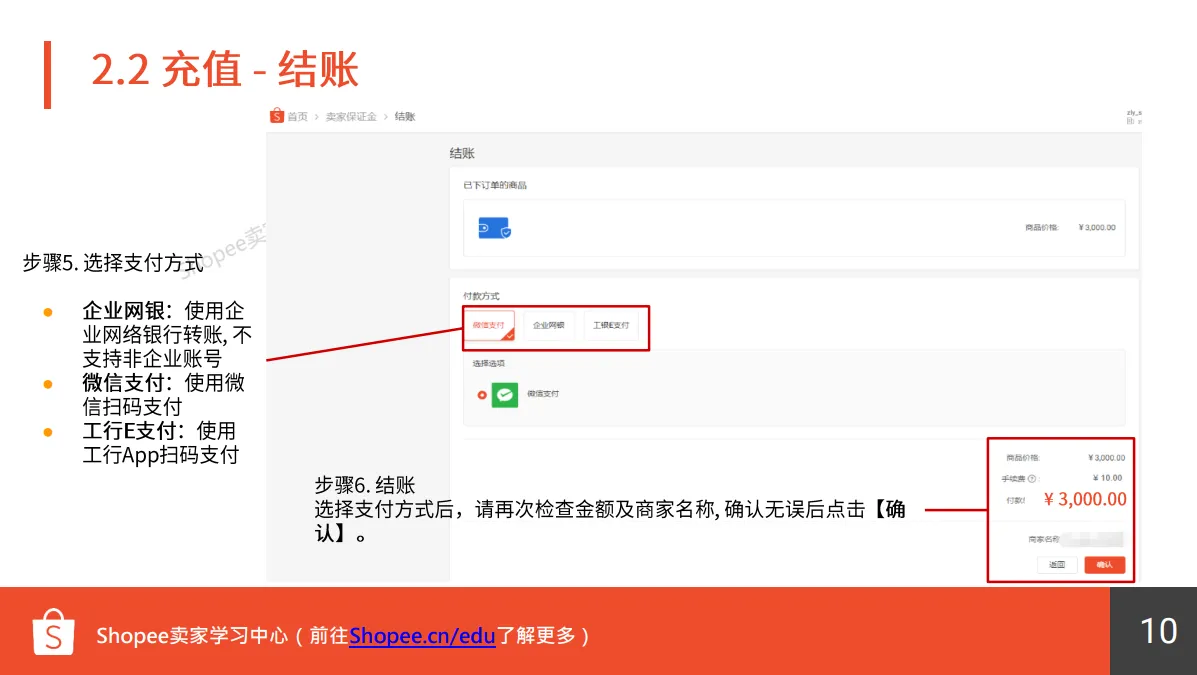Open the 卖家保证金 breadcrumb entry
The height and width of the screenshot is (675, 1197).
[350, 116]
